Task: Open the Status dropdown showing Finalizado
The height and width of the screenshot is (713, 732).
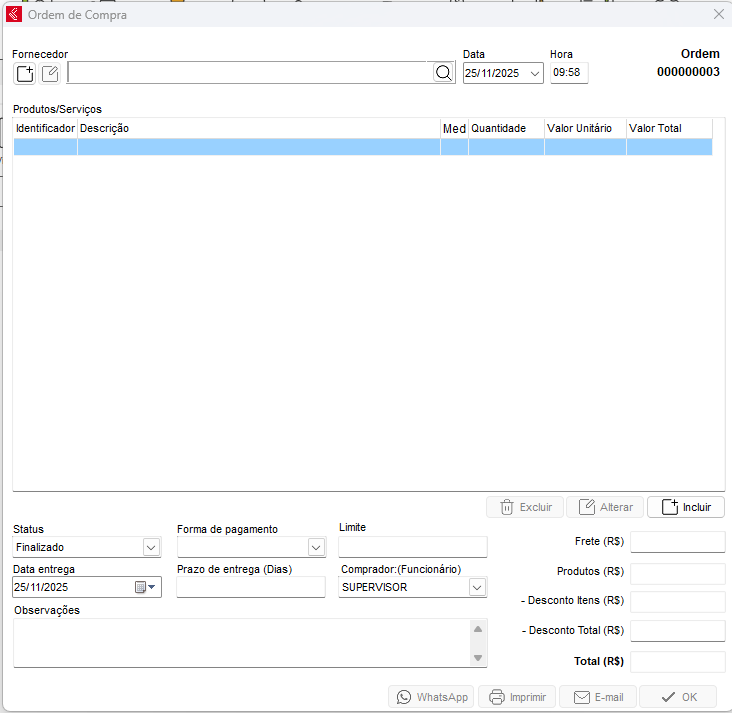Action: 151,547
